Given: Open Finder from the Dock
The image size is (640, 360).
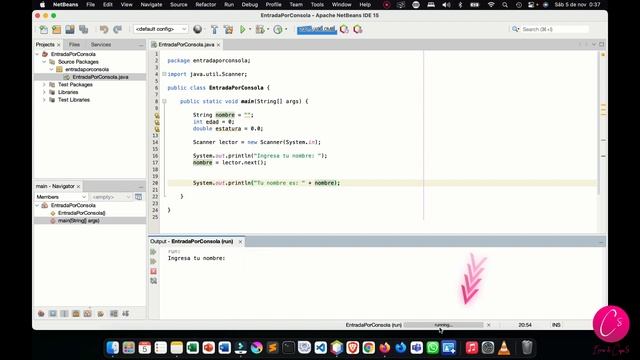Looking at the screenshot, I should pyautogui.click(x=113, y=347).
